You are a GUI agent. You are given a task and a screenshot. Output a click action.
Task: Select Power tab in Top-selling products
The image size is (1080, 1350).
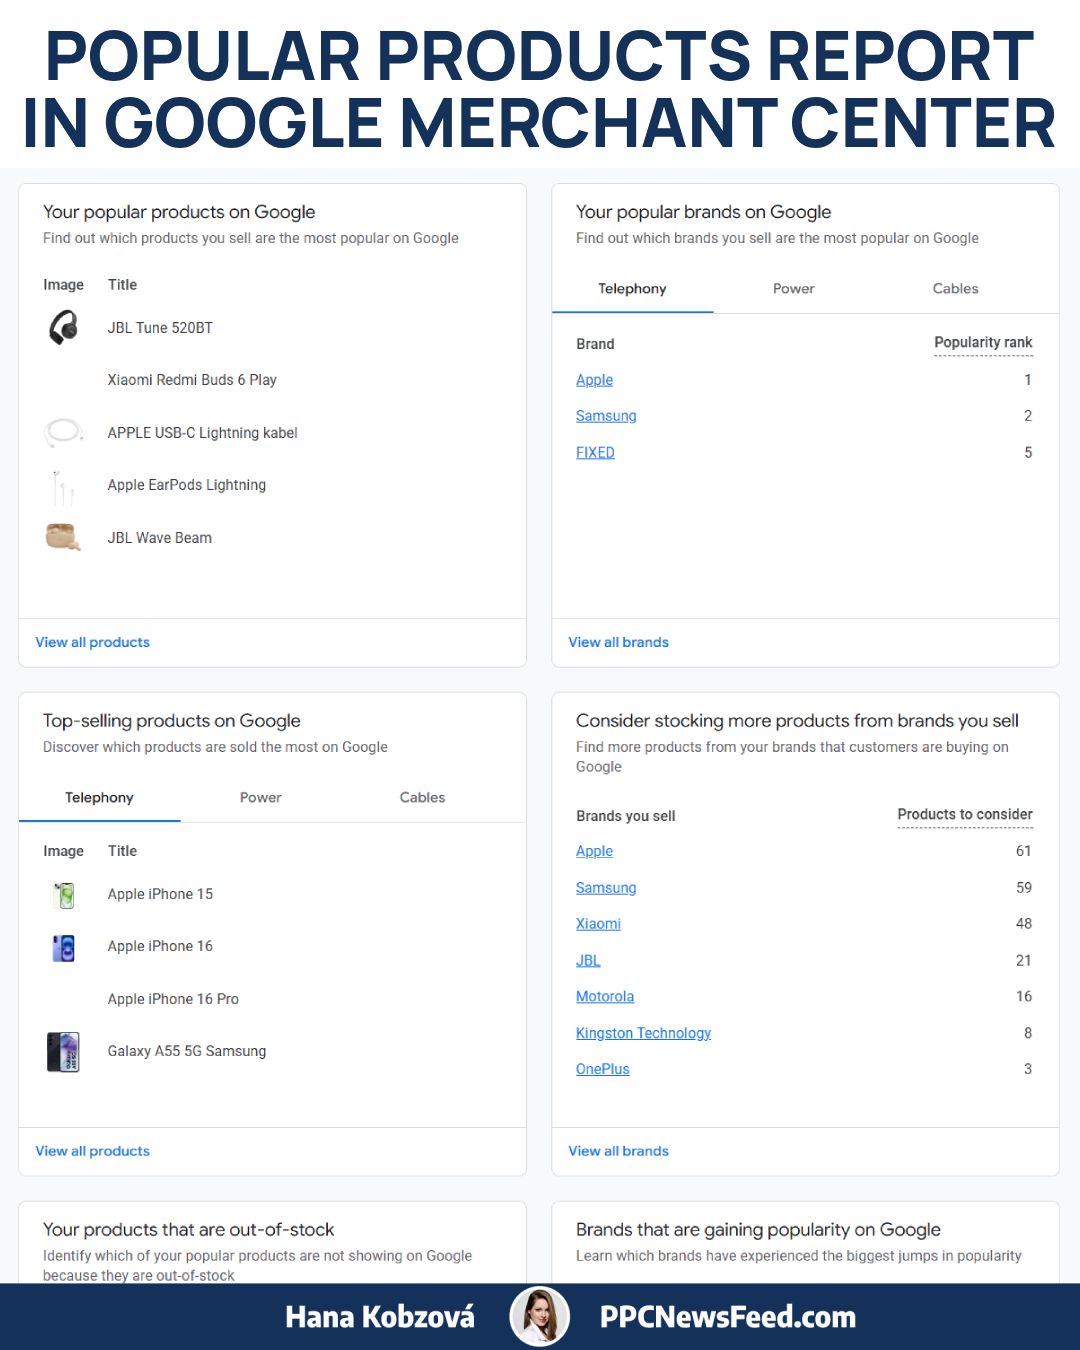click(260, 798)
